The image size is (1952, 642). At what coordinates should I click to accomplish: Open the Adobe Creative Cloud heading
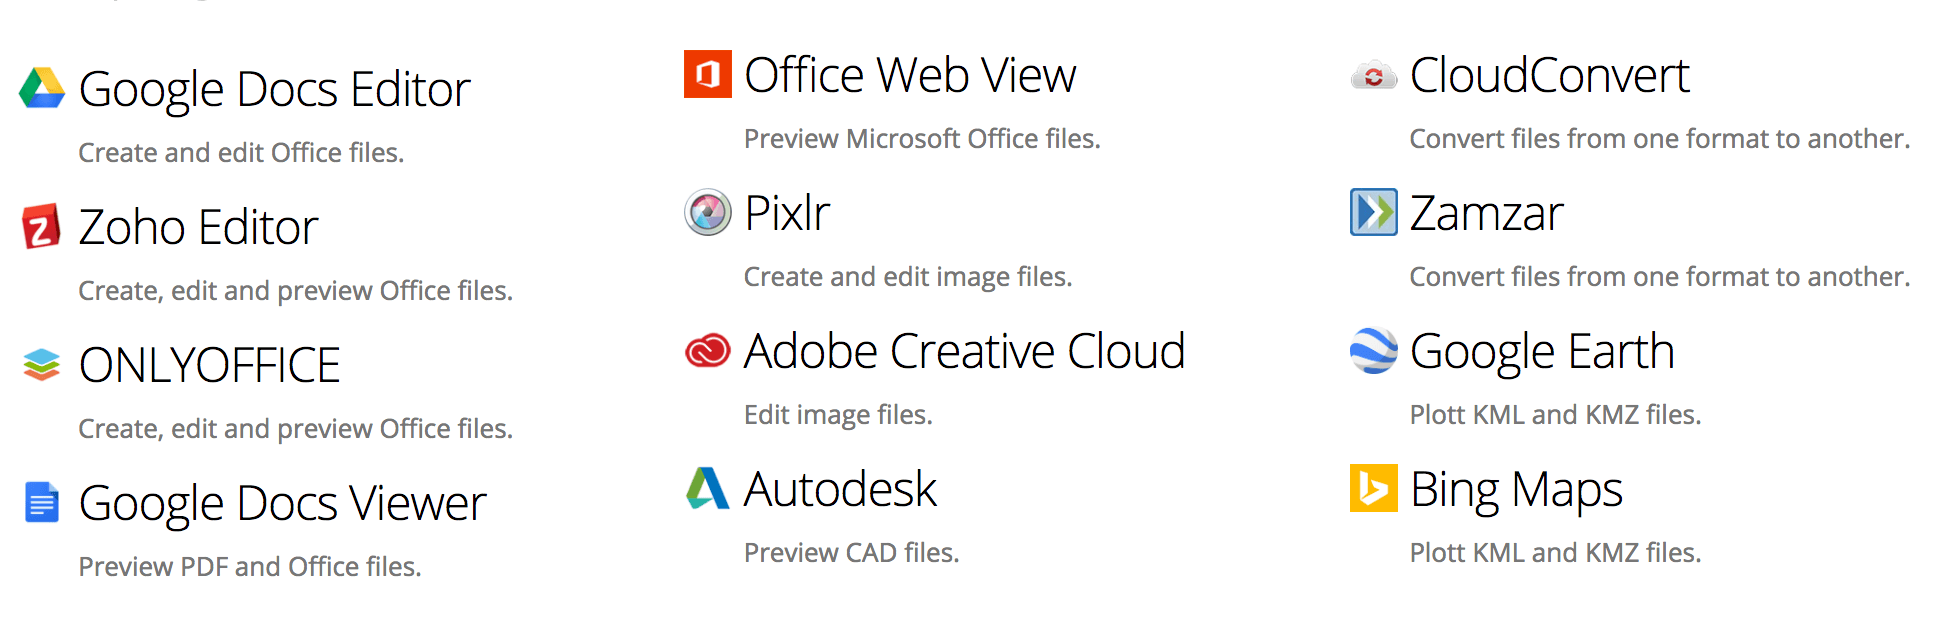click(x=964, y=351)
